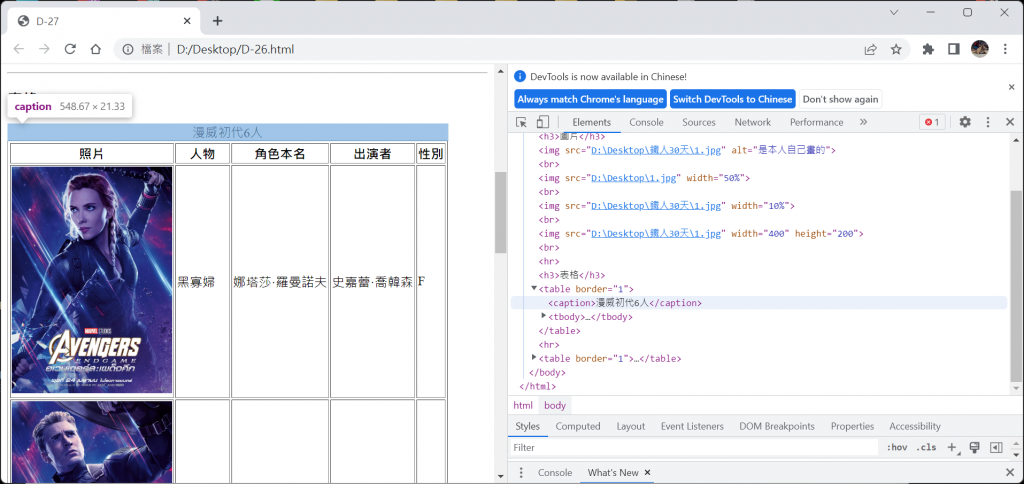The image size is (1024, 484).
Task: Open the Sources tab
Action: point(699,122)
